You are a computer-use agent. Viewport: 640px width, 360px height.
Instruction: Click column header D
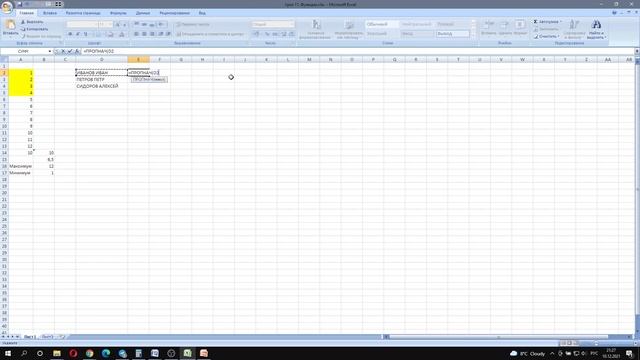pyautogui.click(x=102, y=60)
